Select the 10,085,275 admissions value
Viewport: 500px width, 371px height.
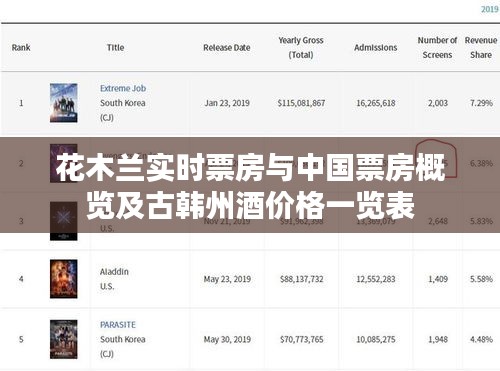[376, 339]
